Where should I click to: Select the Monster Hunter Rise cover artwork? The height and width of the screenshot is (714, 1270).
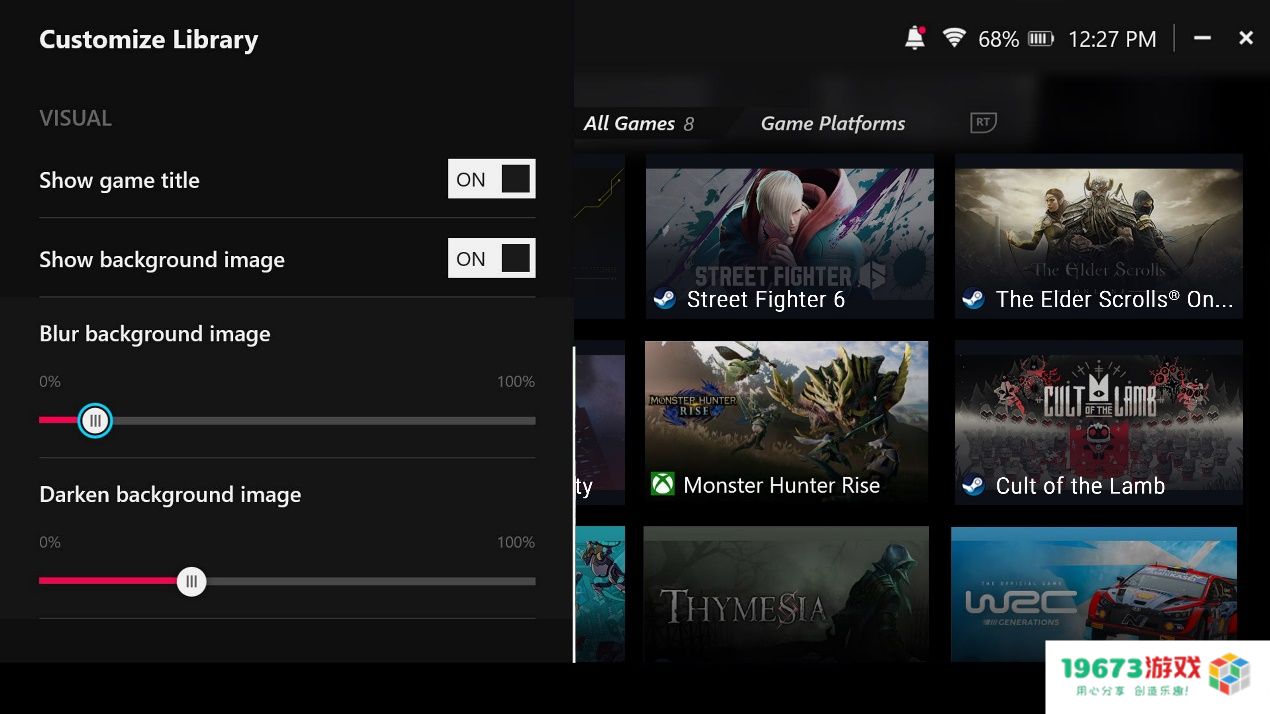tap(787, 422)
